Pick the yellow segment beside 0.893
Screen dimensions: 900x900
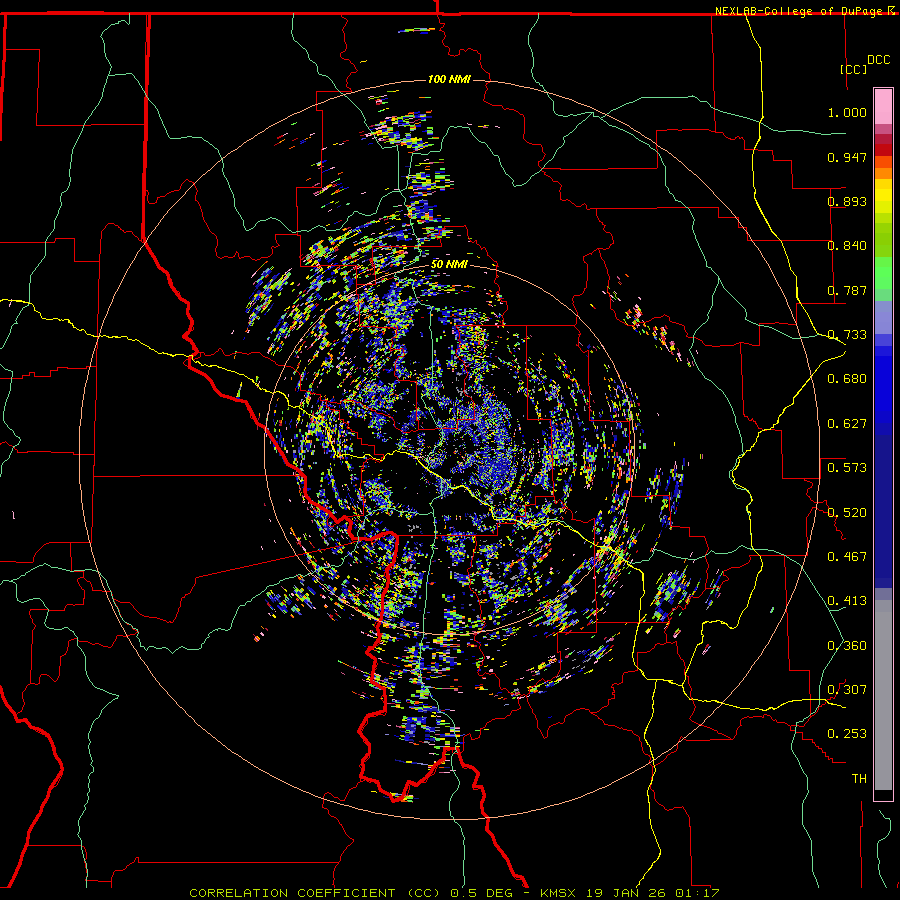point(883,201)
